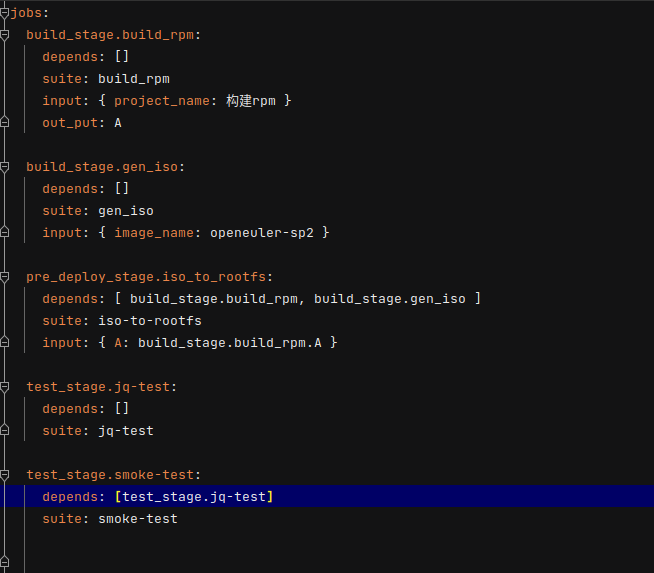The image size is (654, 573).
Task: Click the empty brackets under build_rpm depends
Action: click(x=122, y=57)
